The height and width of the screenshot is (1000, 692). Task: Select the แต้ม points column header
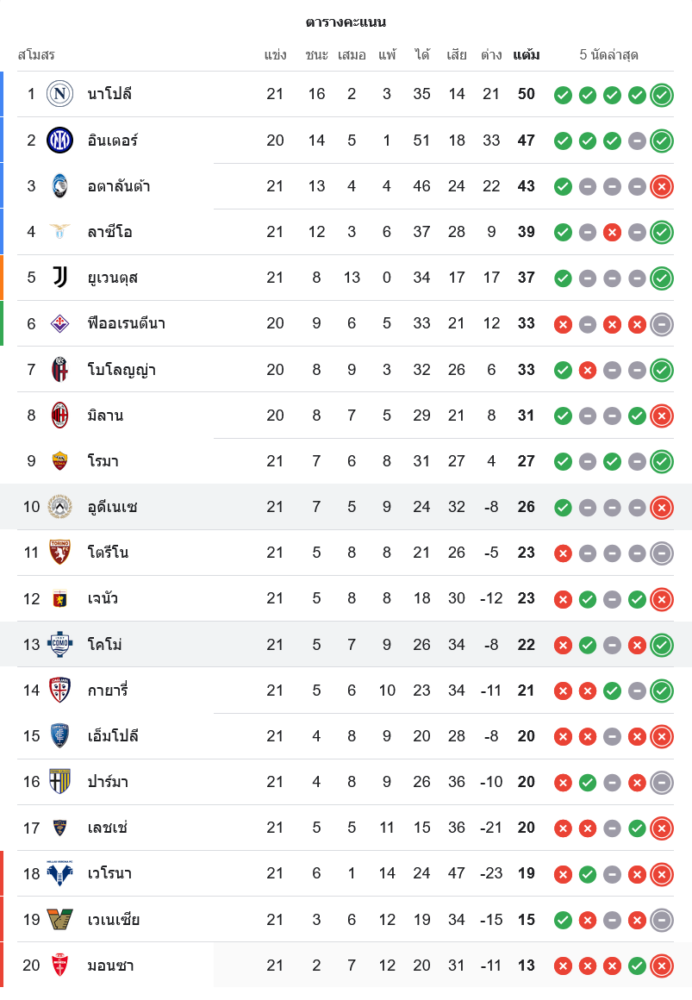(526, 55)
